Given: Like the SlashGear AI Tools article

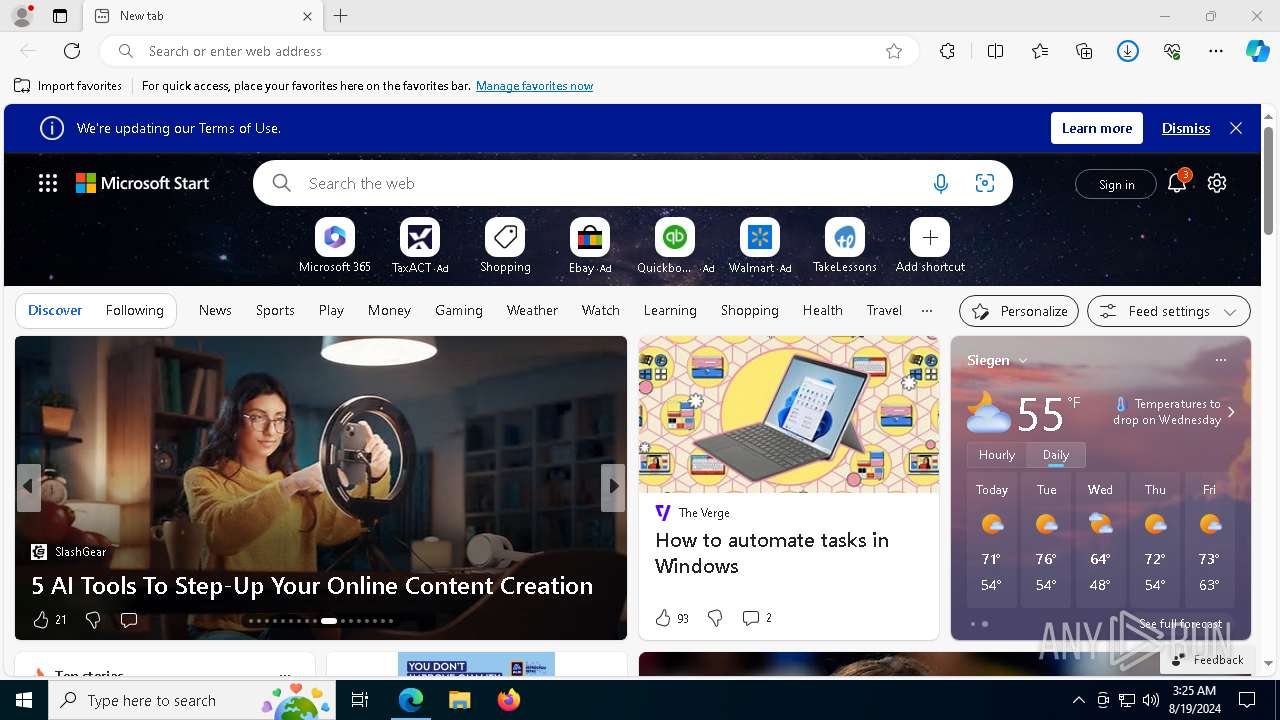Looking at the screenshot, I should (x=41, y=620).
